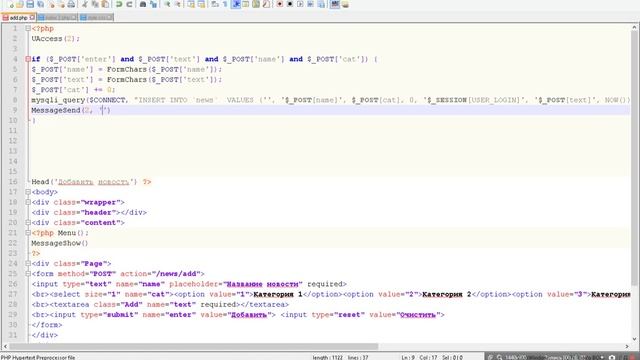This screenshot has height=360, width=640.
Task: Collapse the <?php Menu() fold at line 21
Action: 28,233
